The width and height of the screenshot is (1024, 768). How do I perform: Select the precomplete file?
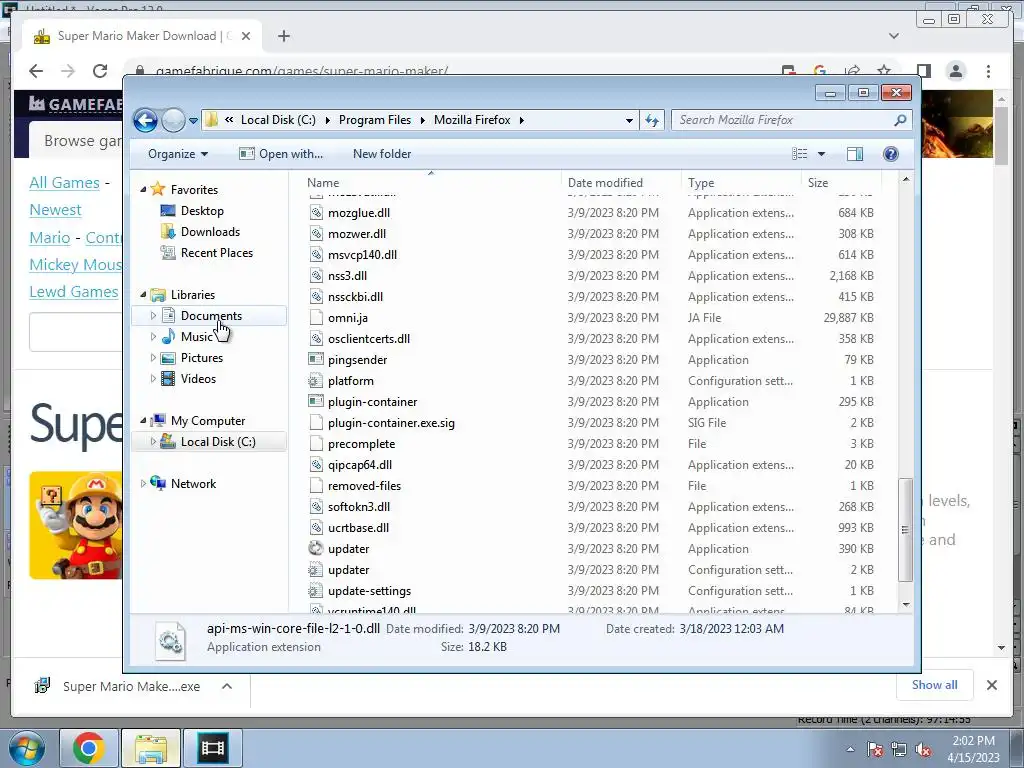(361, 444)
